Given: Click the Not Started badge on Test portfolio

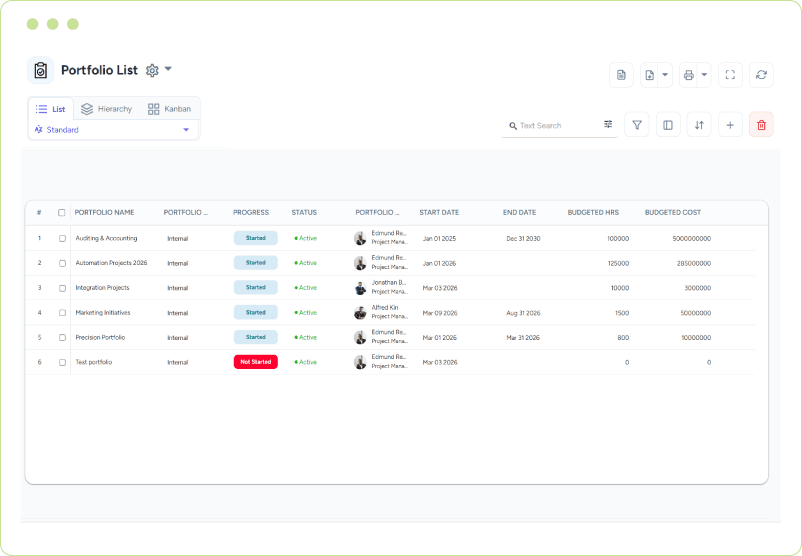Looking at the screenshot, I should pyautogui.click(x=256, y=362).
